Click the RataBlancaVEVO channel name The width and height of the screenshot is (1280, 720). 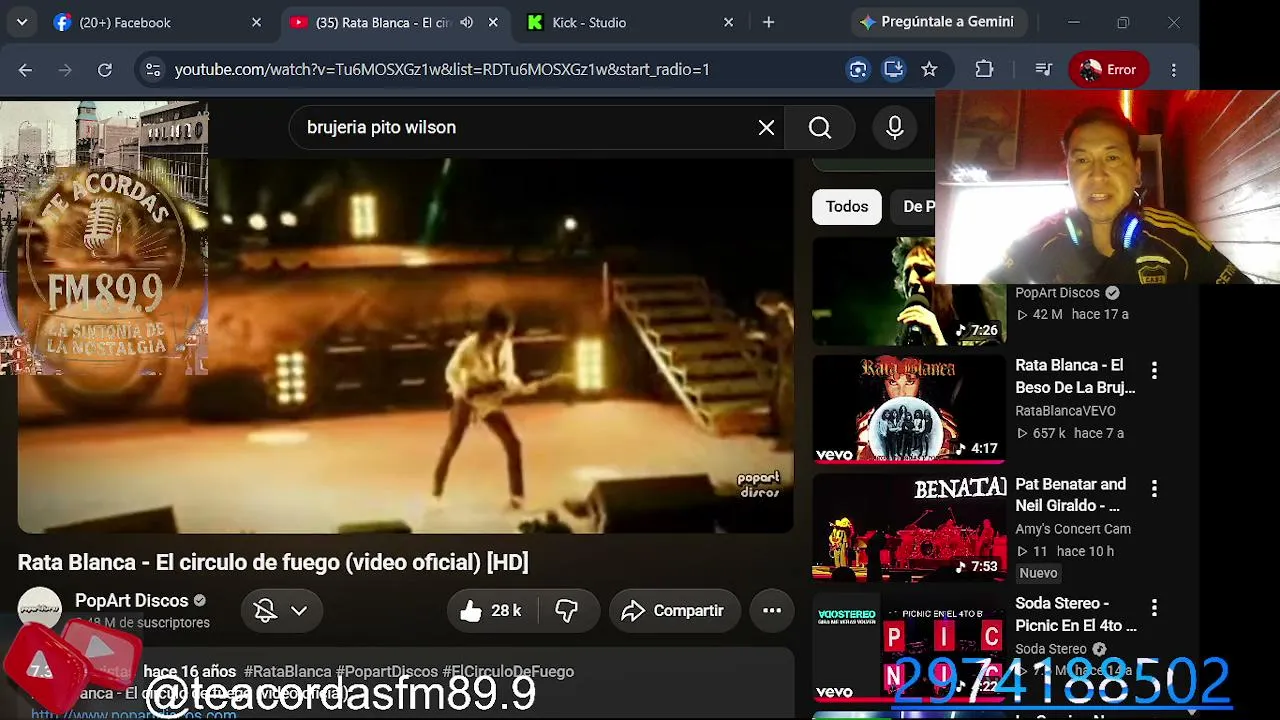1065,411
